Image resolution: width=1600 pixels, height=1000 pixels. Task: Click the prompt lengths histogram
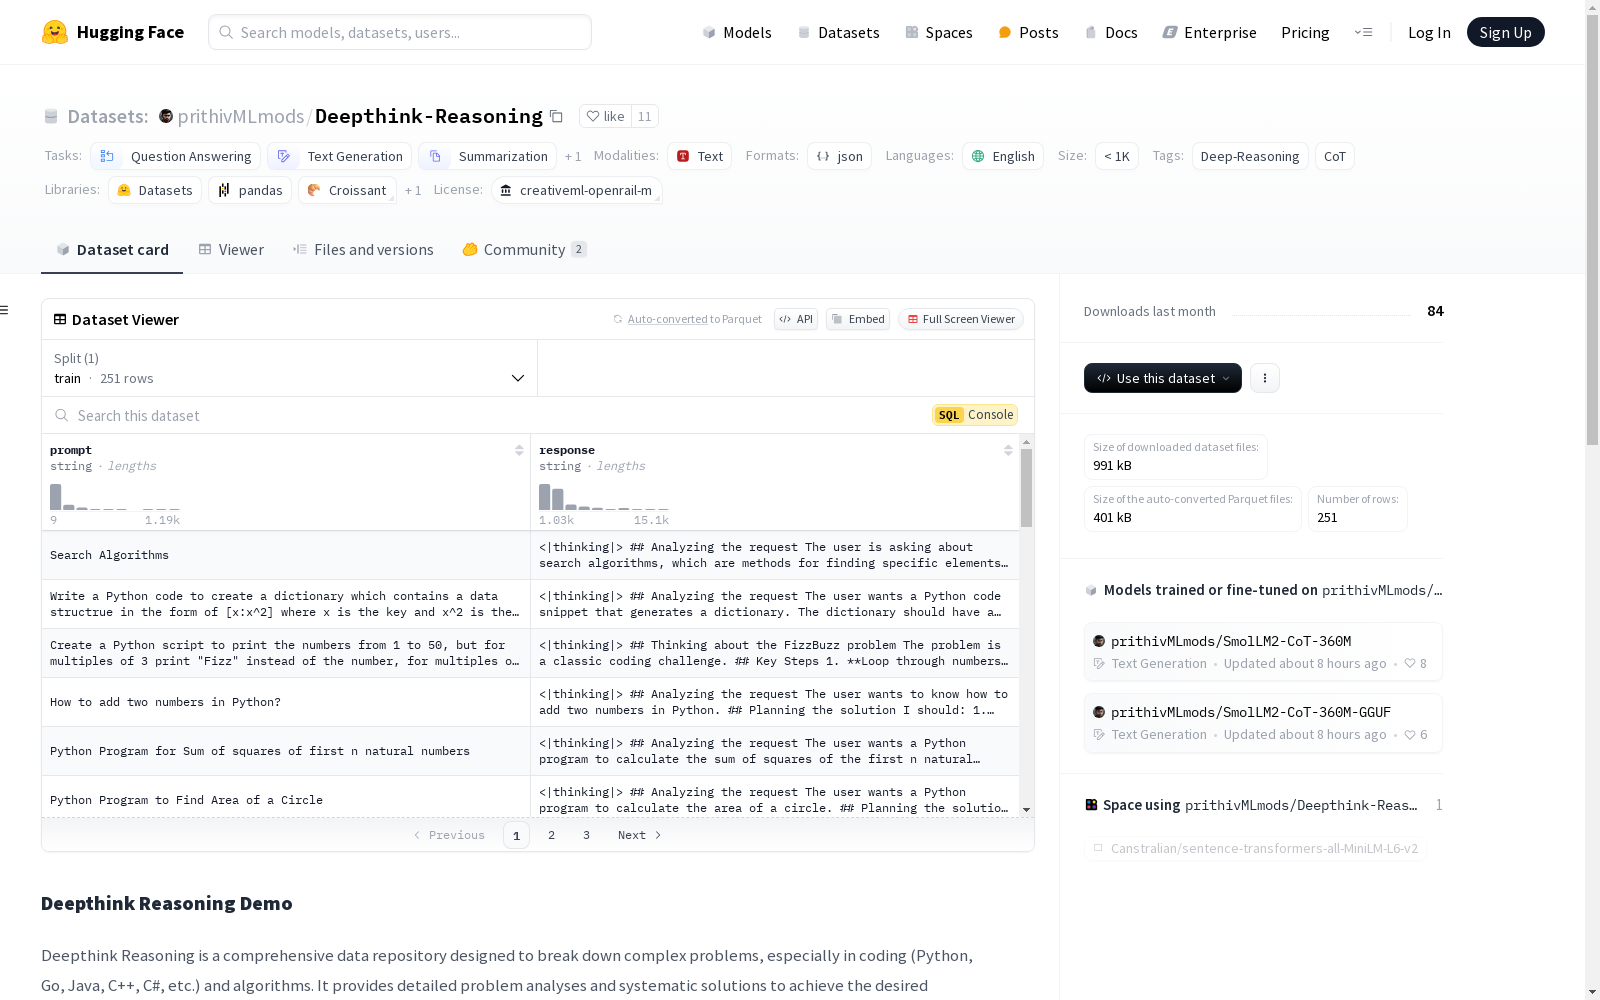[115, 497]
